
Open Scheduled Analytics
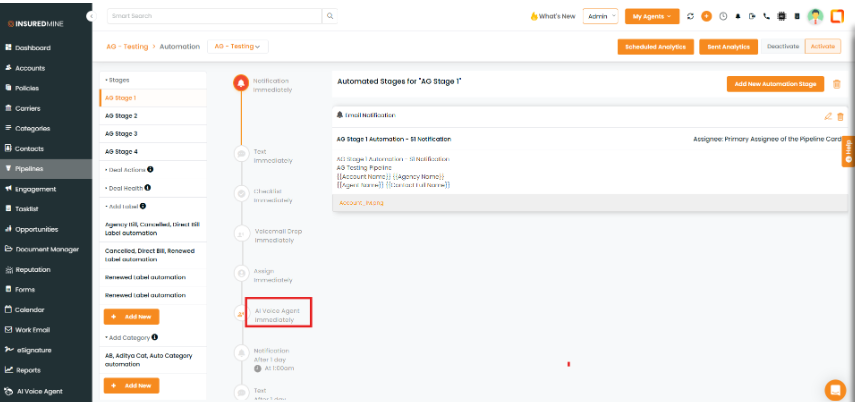pos(655,47)
